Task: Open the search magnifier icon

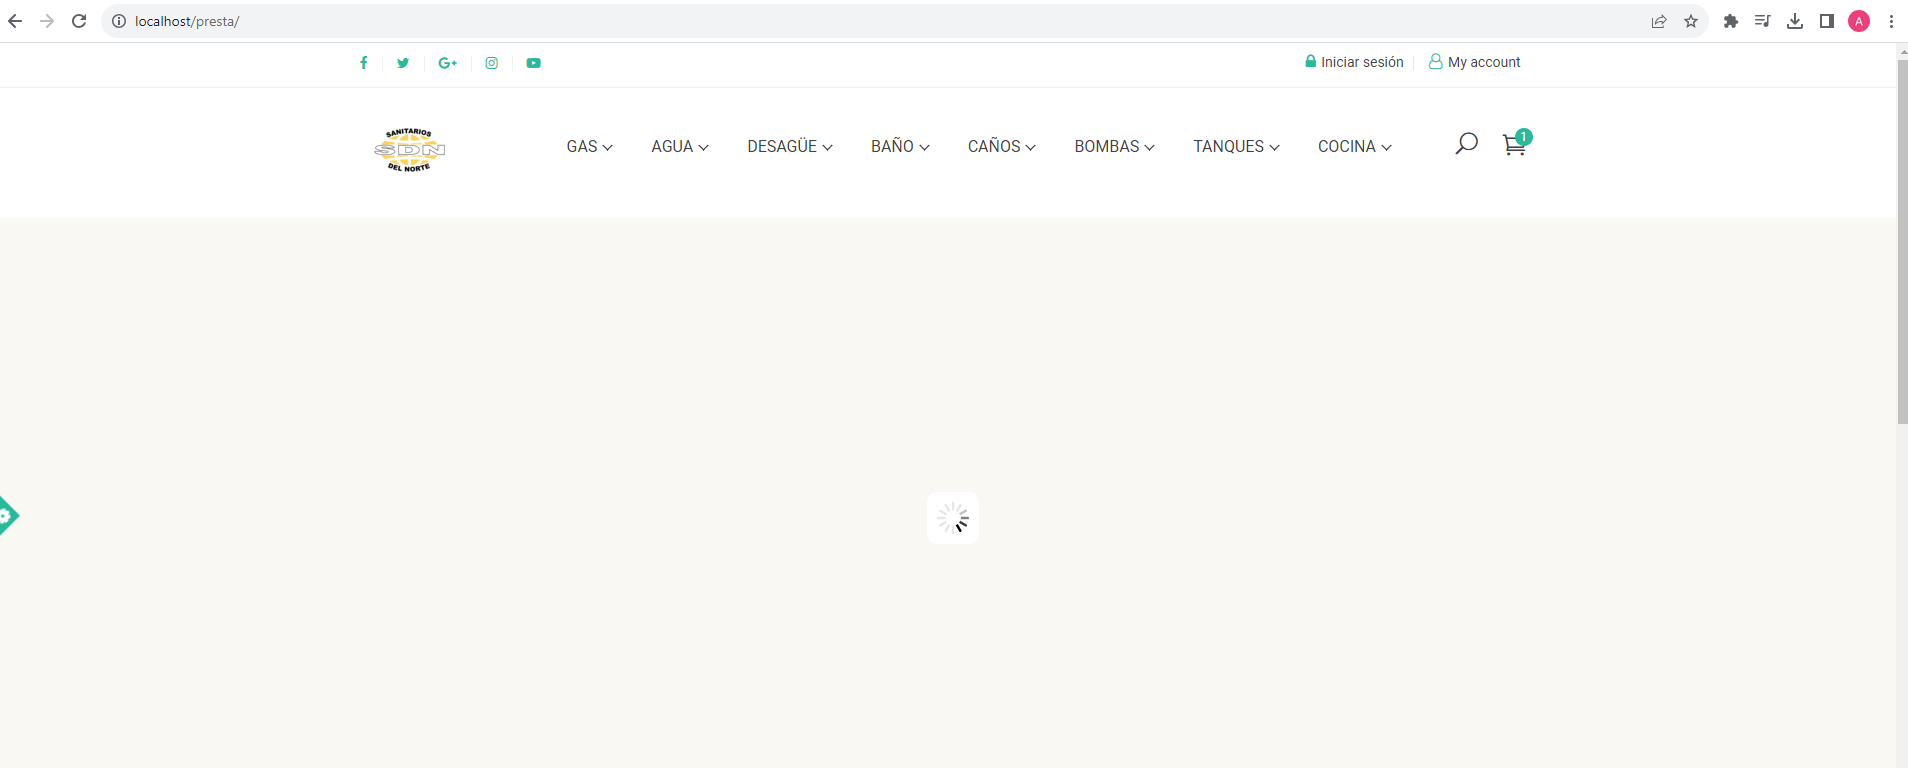Action: (x=1466, y=144)
